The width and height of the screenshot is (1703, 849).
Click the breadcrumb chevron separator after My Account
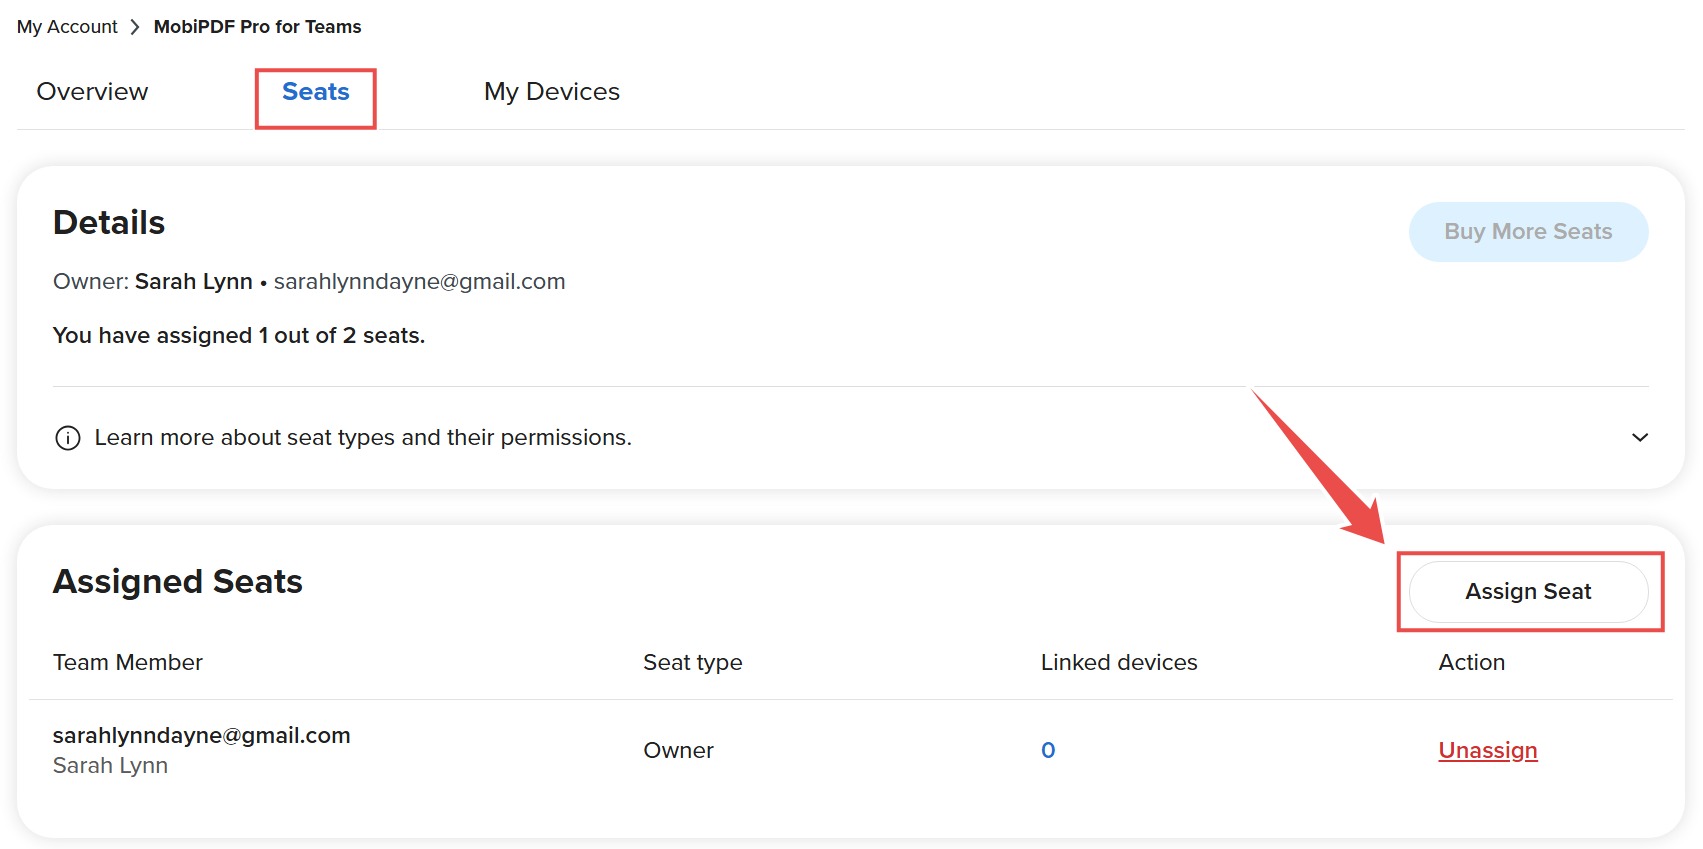[135, 27]
